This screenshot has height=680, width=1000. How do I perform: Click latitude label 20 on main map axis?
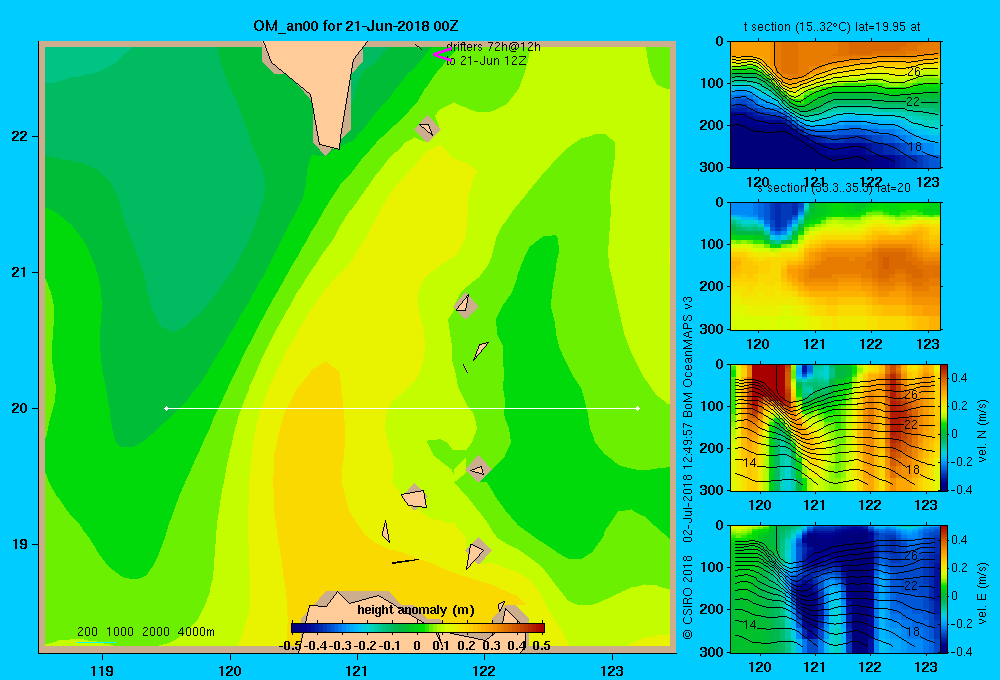coord(20,408)
